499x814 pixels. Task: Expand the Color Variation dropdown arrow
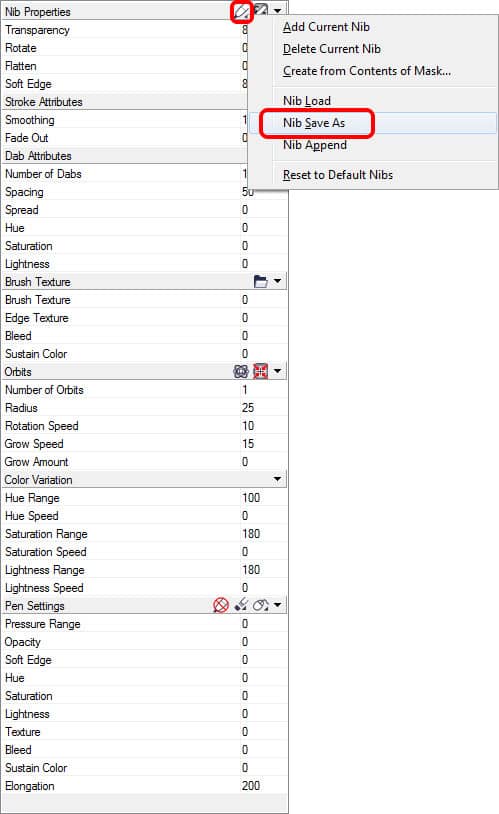[277, 479]
